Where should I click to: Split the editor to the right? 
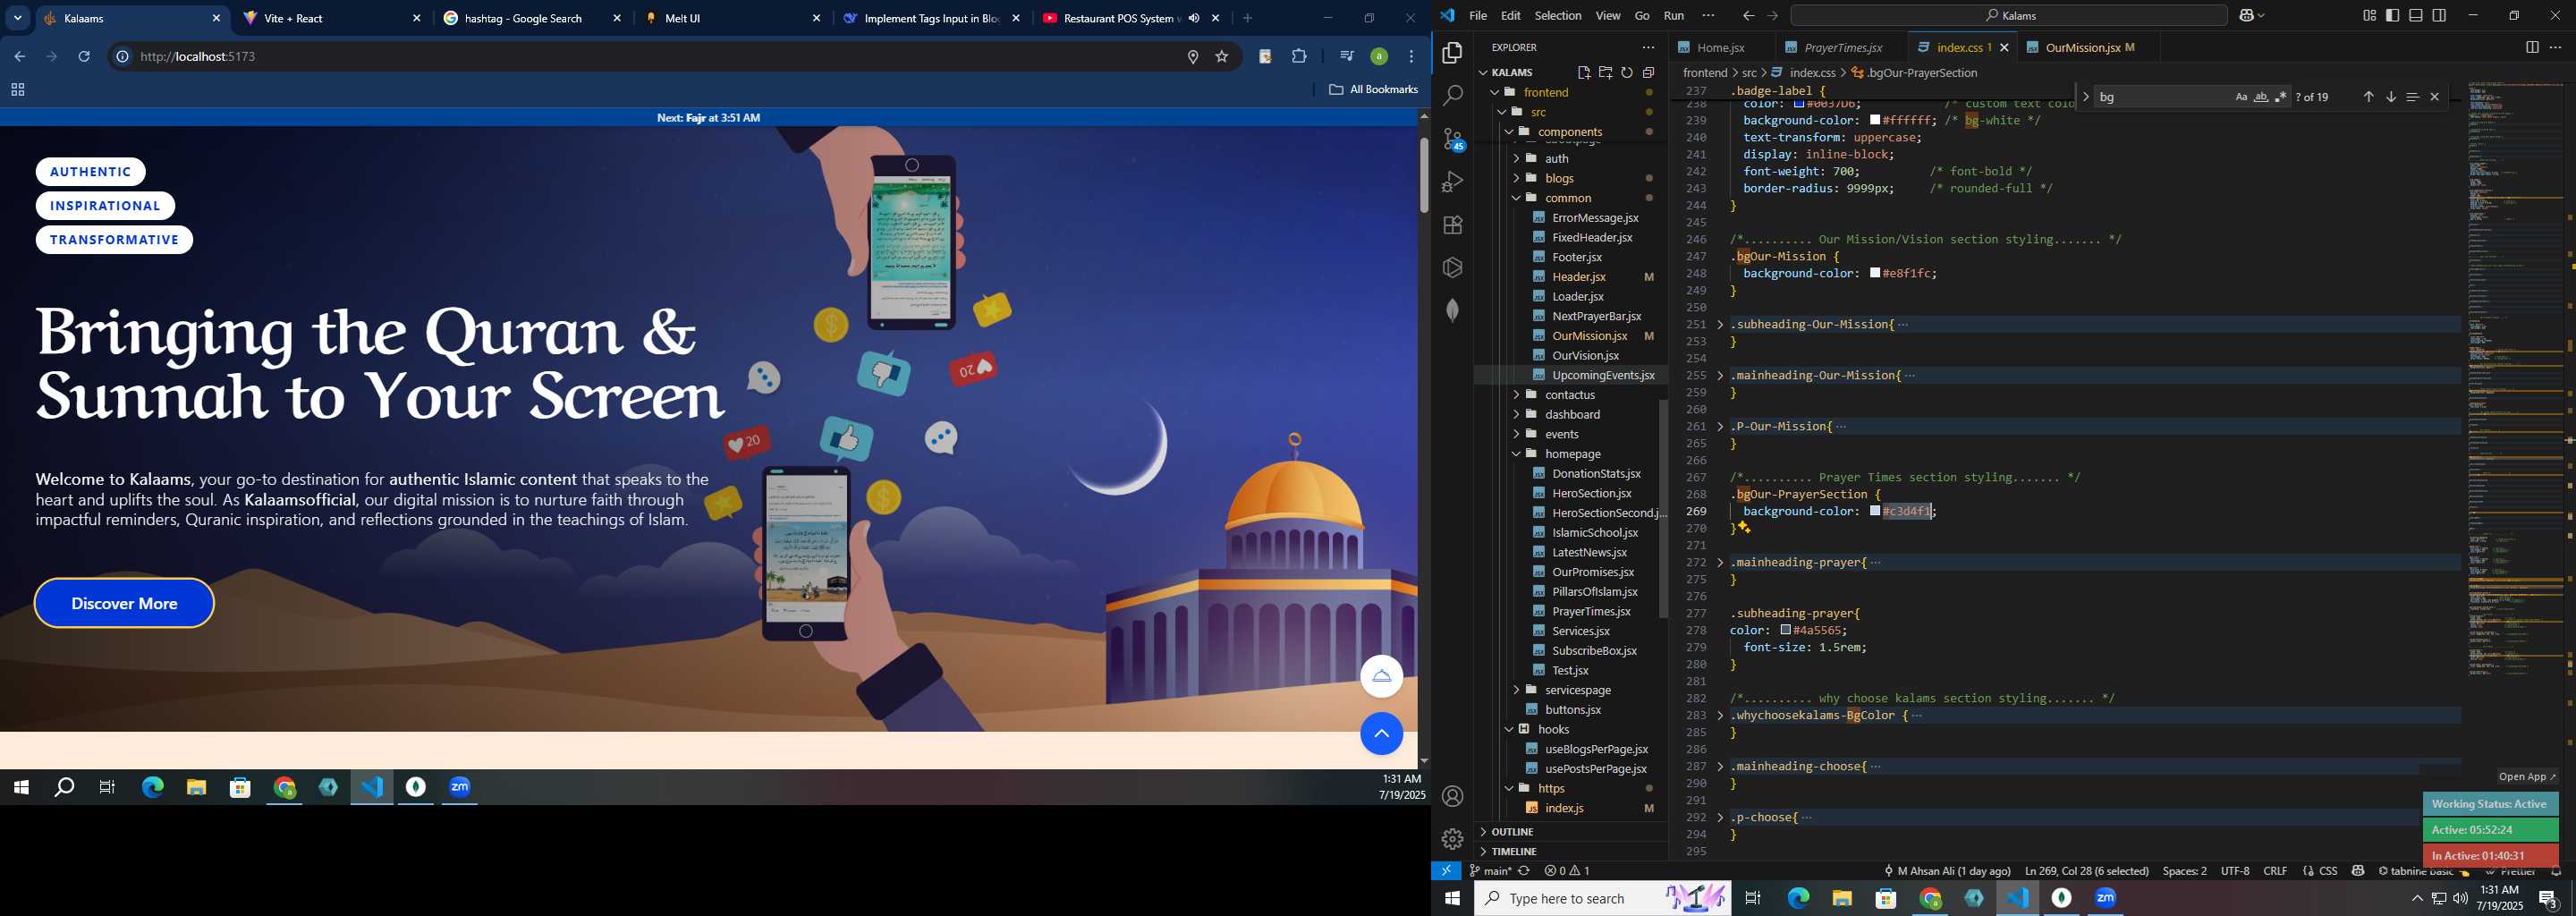coord(2532,47)
